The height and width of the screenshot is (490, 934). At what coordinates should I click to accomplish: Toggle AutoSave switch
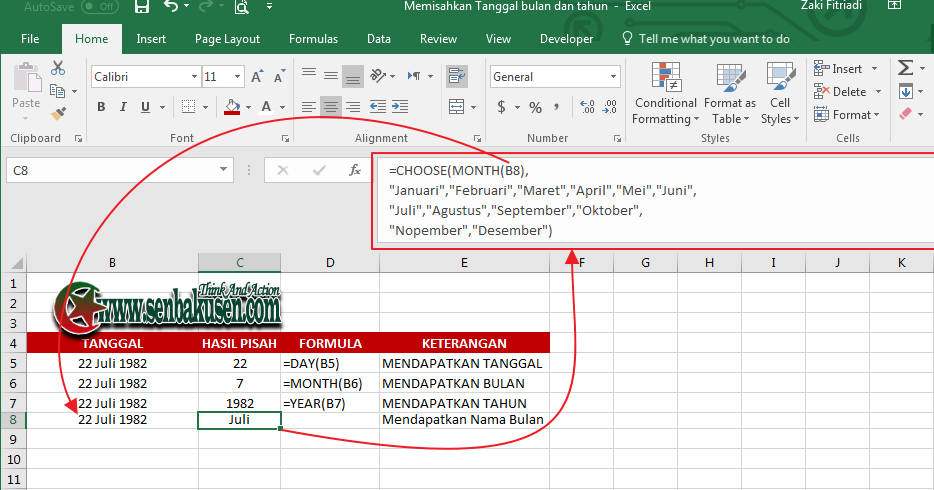[99, 7]
